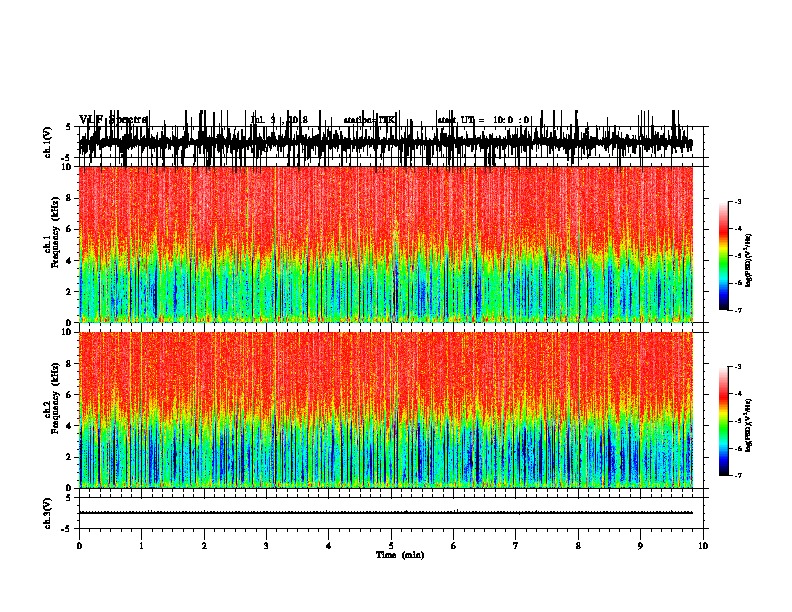Click time axis tick label "1"
Viewport: 792px width, 612px height.
point(141,546)
